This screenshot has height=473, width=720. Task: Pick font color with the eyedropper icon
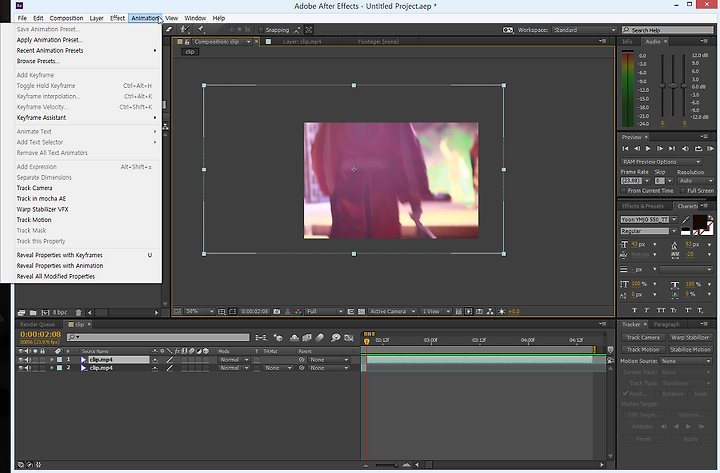(686, 220)
